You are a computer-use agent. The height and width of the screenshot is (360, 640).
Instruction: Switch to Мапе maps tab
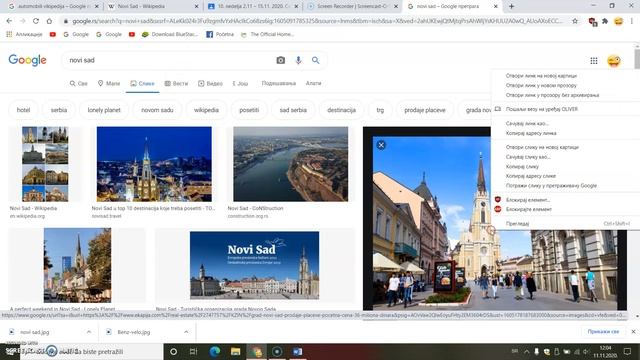click(x=109, y=83)
